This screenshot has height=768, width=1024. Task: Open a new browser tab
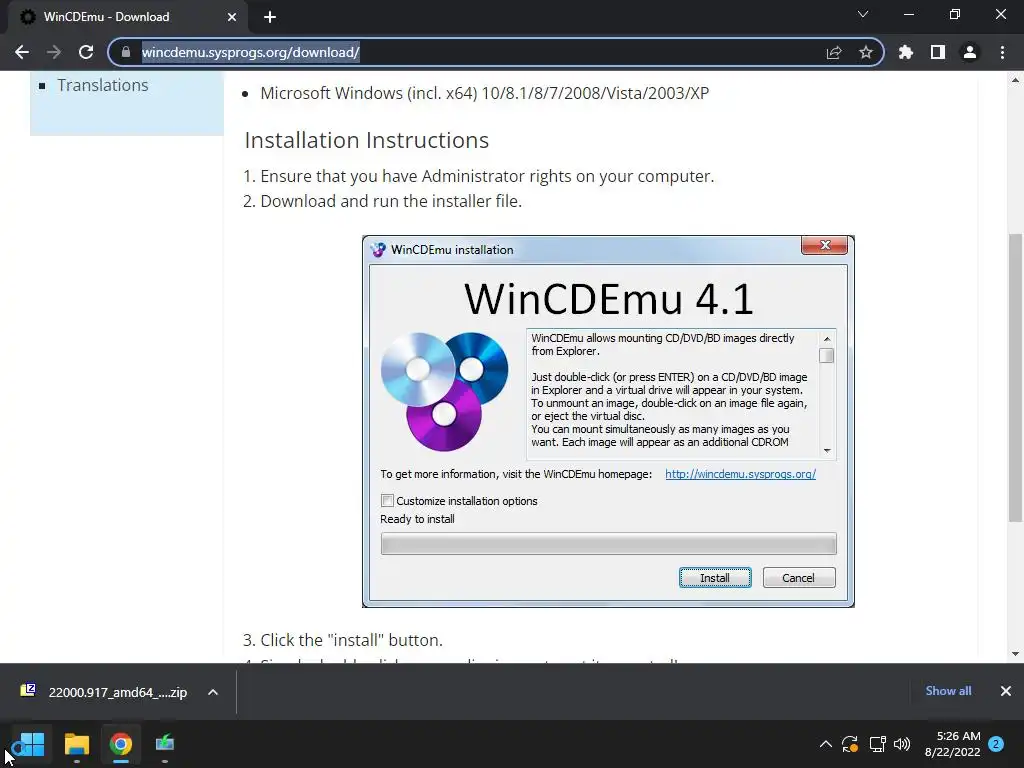coord(270,17)
